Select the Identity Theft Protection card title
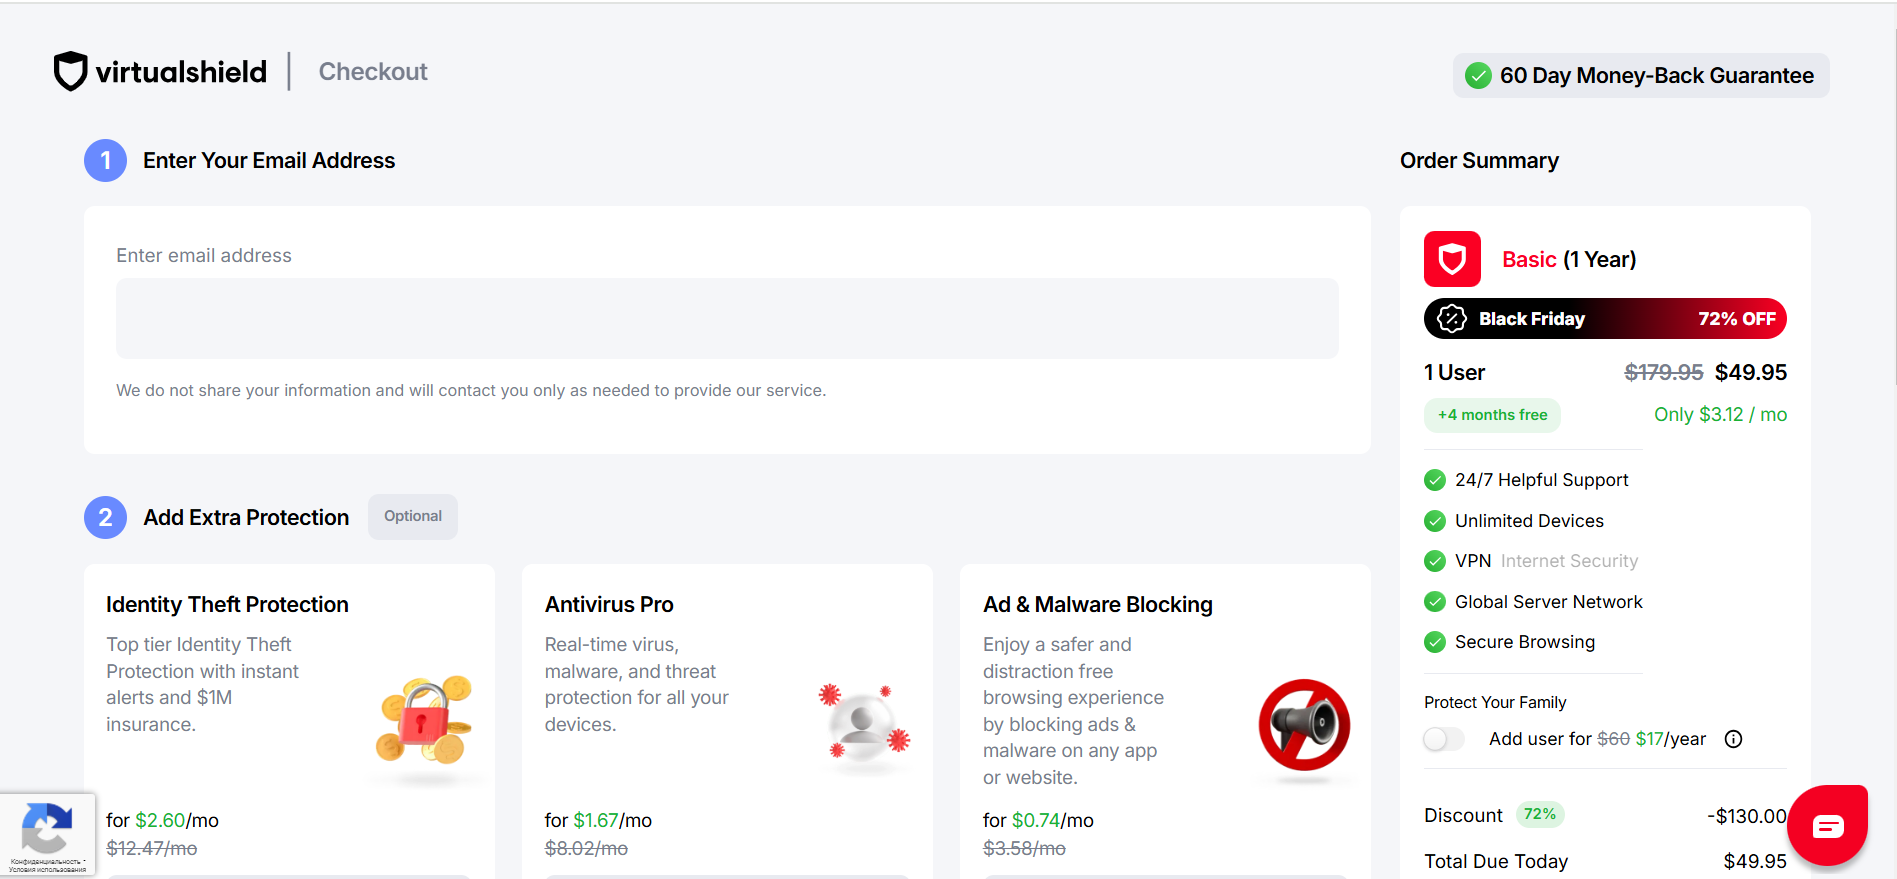This screenshot has width=1897, height=879. click(x=227, y=605)
